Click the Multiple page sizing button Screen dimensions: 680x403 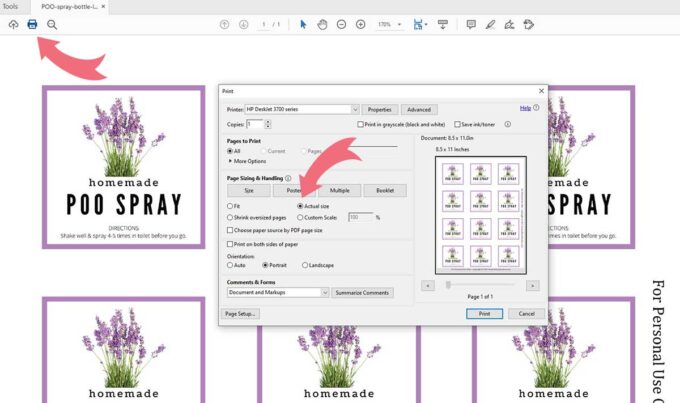tap(339, 189)
